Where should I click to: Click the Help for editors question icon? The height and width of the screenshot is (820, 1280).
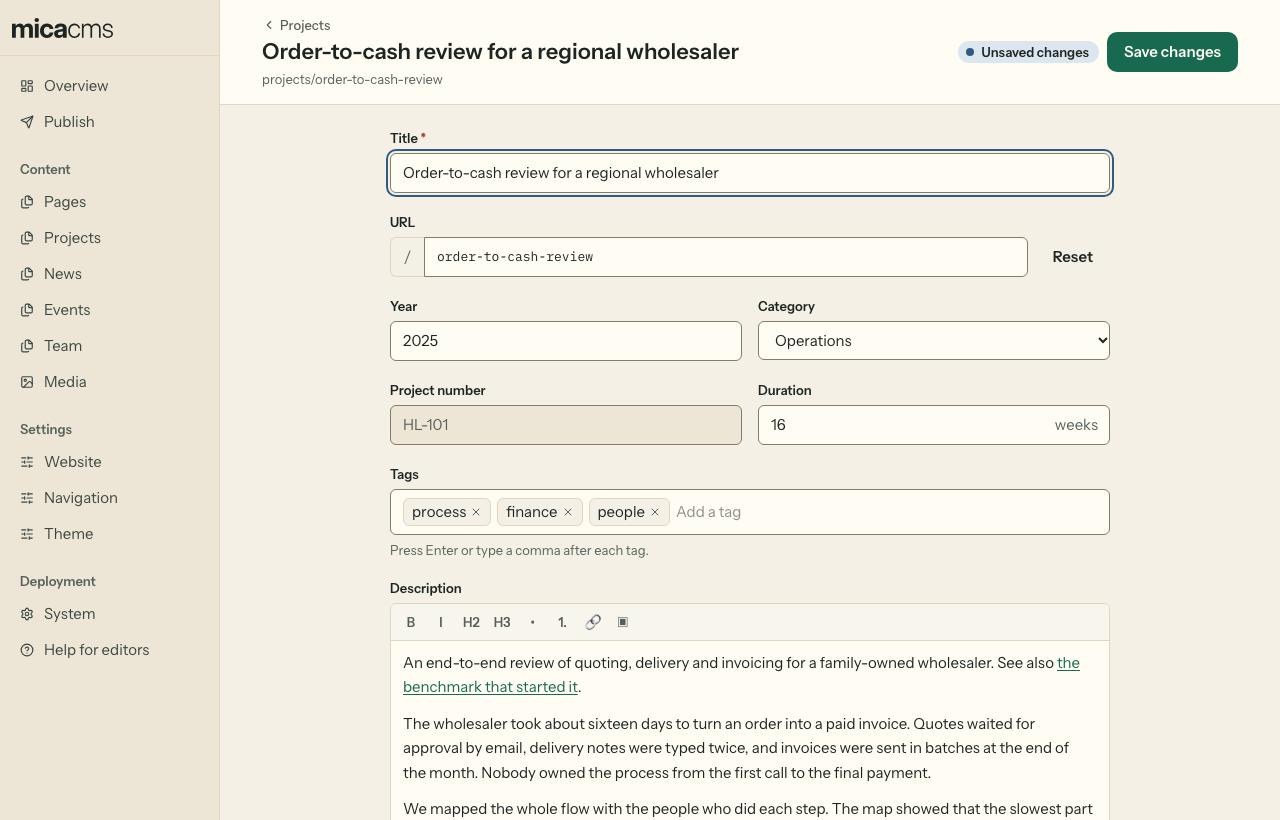[27, 650]
